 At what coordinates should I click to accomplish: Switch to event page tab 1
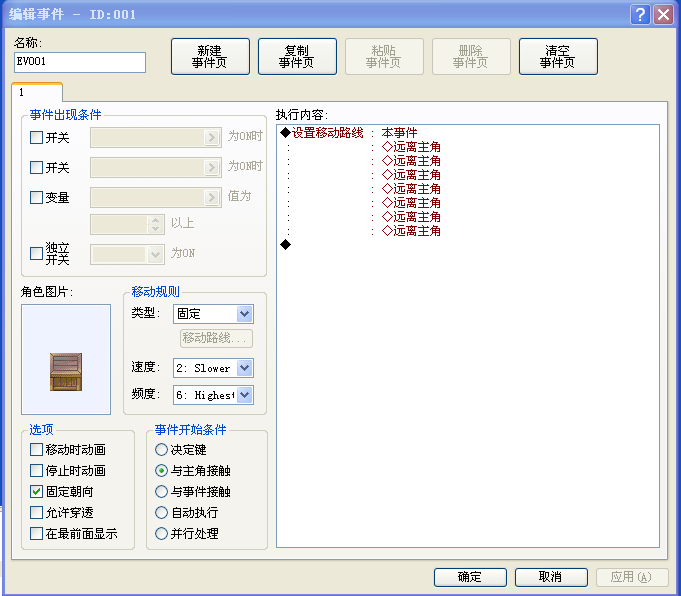point(37,92)
